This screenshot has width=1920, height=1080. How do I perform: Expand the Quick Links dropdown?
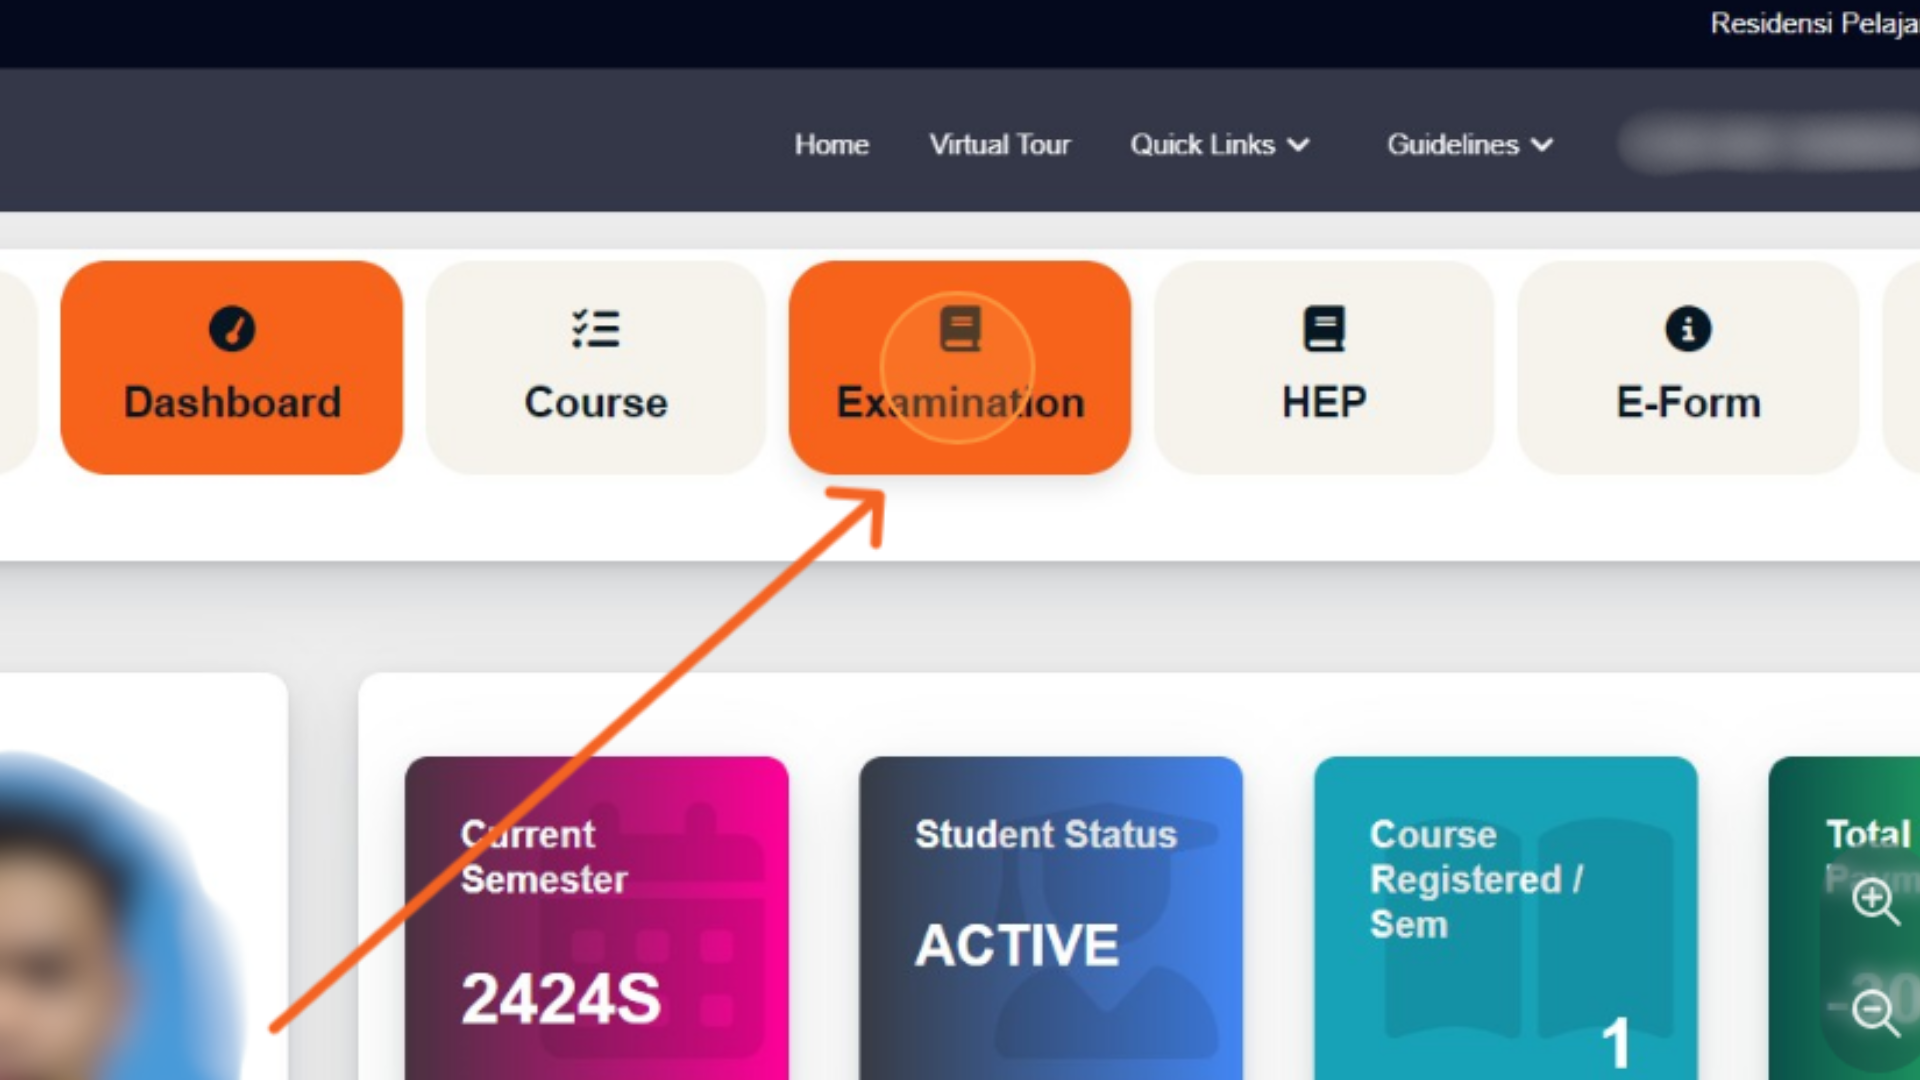[x=1219, y=145]
